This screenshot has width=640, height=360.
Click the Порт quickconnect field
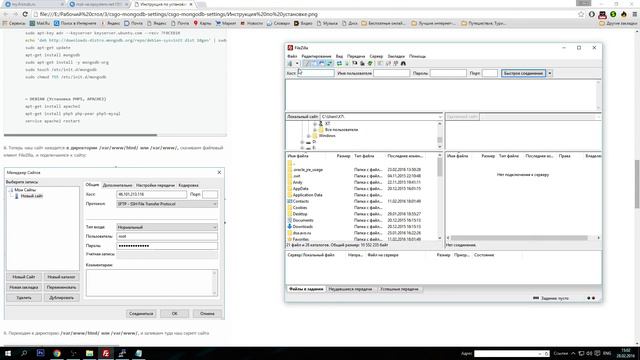click(490, 73)
